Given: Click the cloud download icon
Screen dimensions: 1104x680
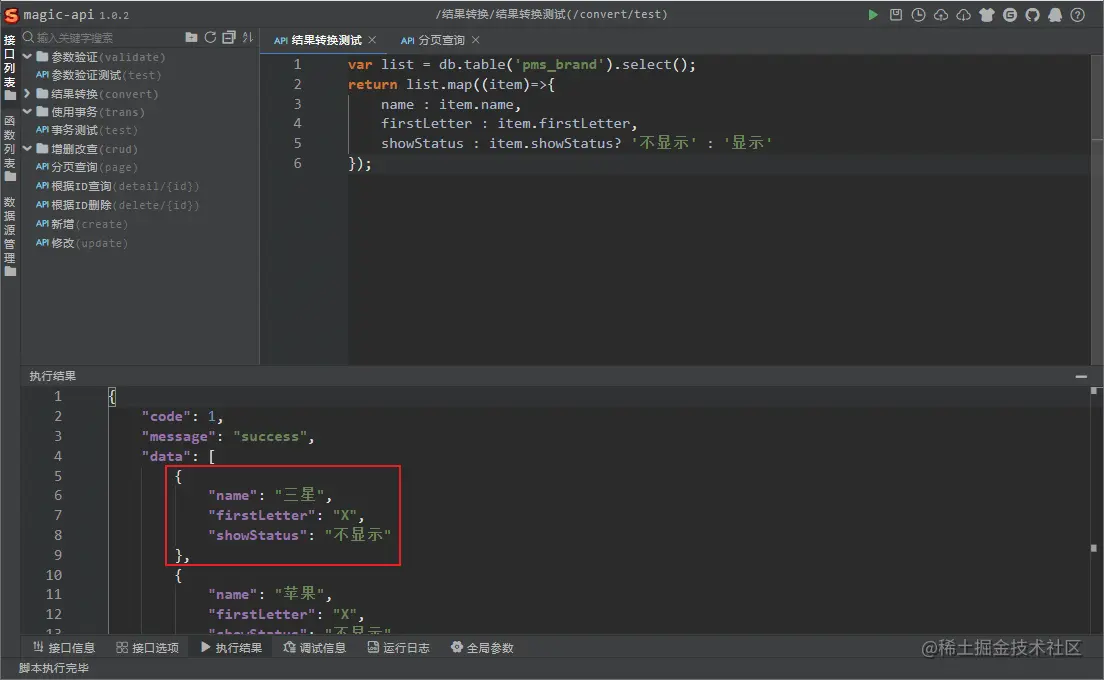Looking at the screenshot, I should pyautogui.click(x=964, y=15).
